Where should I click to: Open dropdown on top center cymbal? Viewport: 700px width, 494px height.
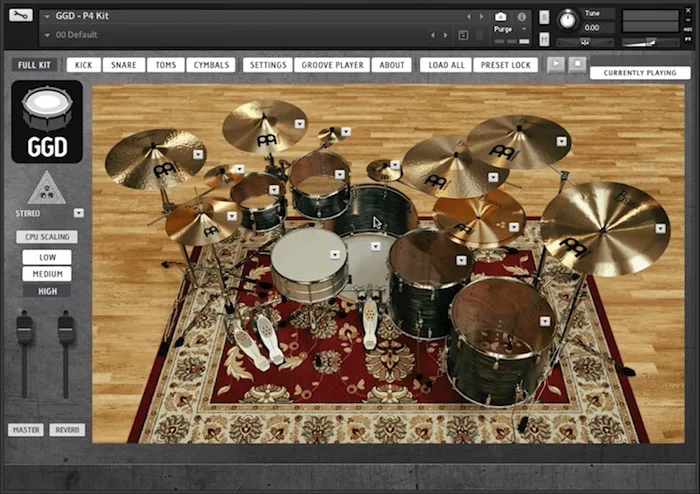coord(300,124)
